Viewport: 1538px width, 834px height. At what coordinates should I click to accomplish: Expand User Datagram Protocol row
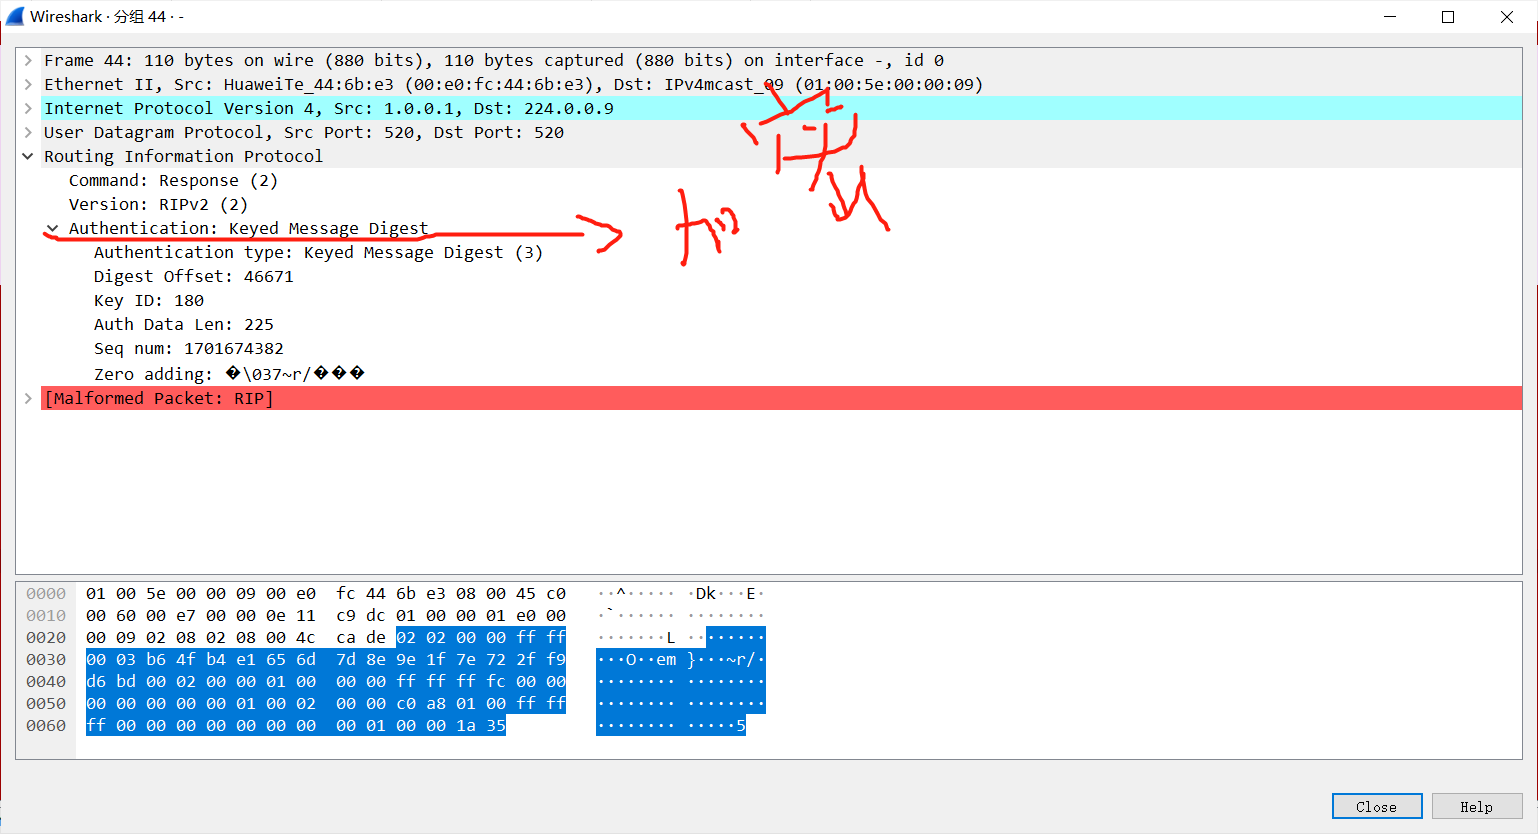click(x=29, y=133)
